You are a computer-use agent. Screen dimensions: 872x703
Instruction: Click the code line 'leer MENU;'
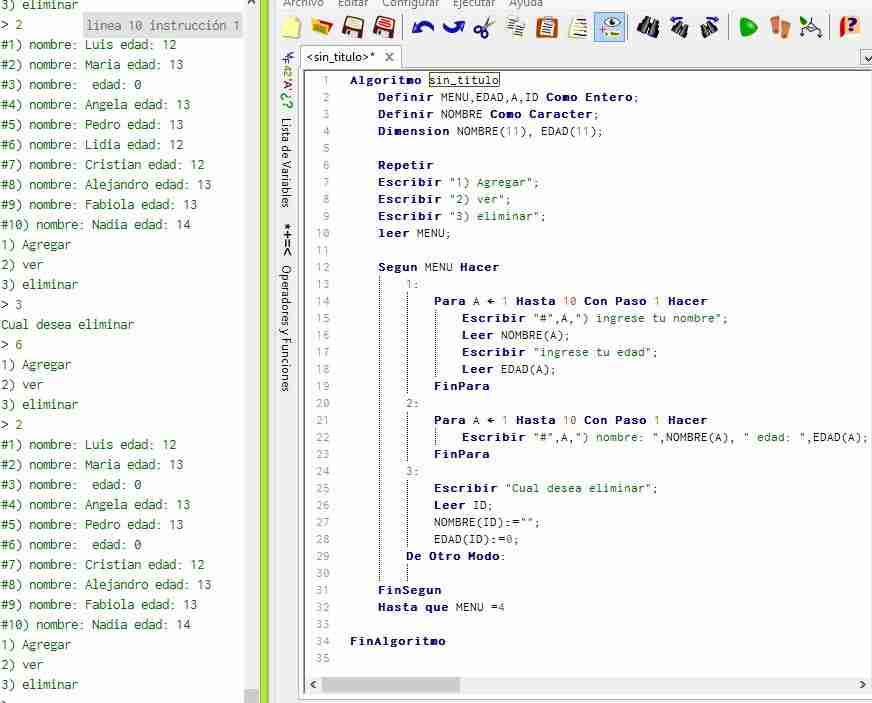click(414, 233)
